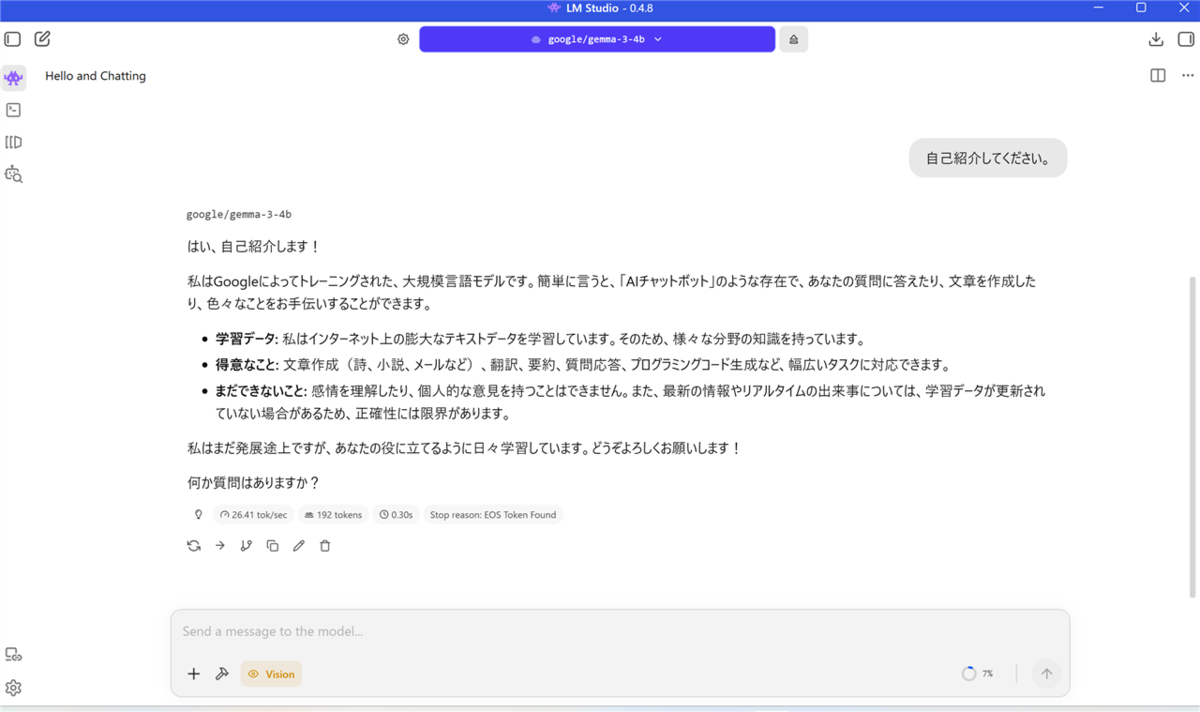Click the split view icon in chat header

point(1158,76)
